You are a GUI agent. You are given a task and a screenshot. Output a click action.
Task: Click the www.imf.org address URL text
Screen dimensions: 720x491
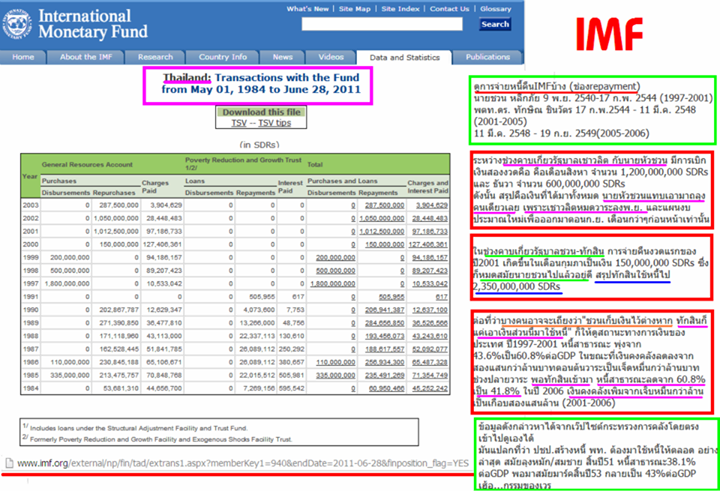pos(242,463)
